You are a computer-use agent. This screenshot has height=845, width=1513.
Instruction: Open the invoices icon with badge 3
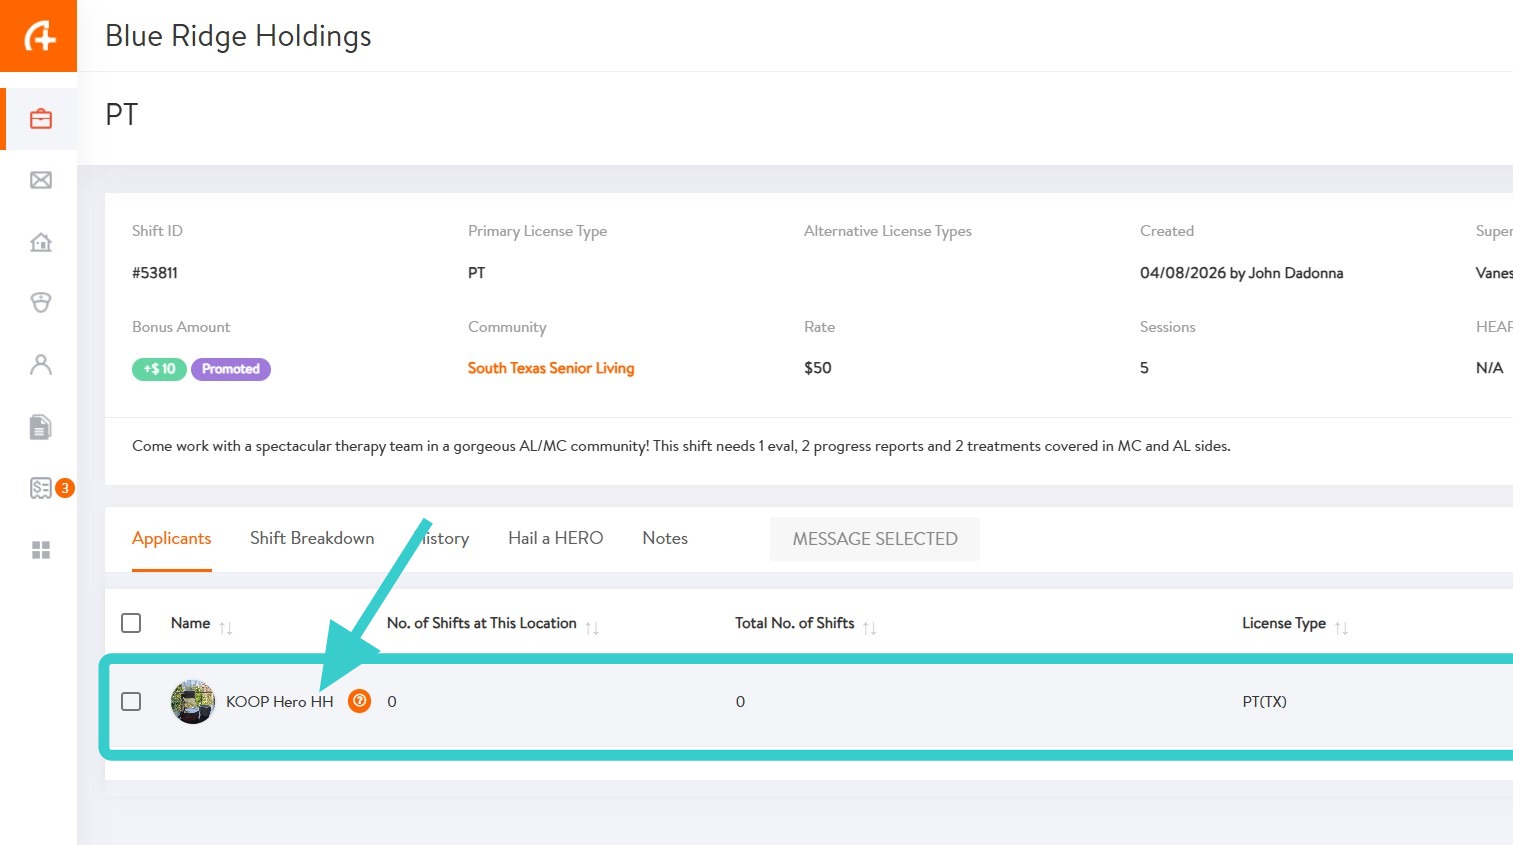(41, 488)
